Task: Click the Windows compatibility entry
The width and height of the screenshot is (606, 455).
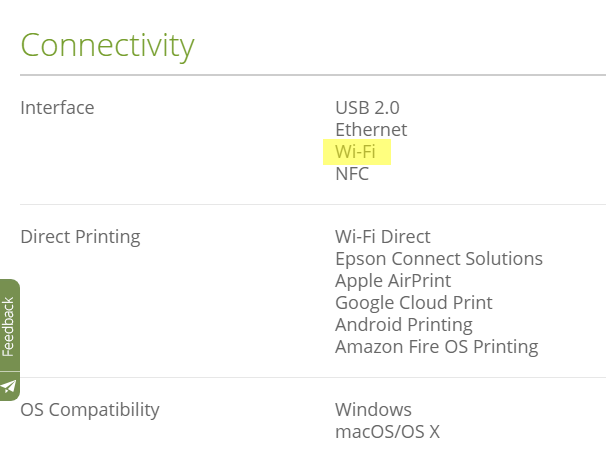Action: pos(373,410)
